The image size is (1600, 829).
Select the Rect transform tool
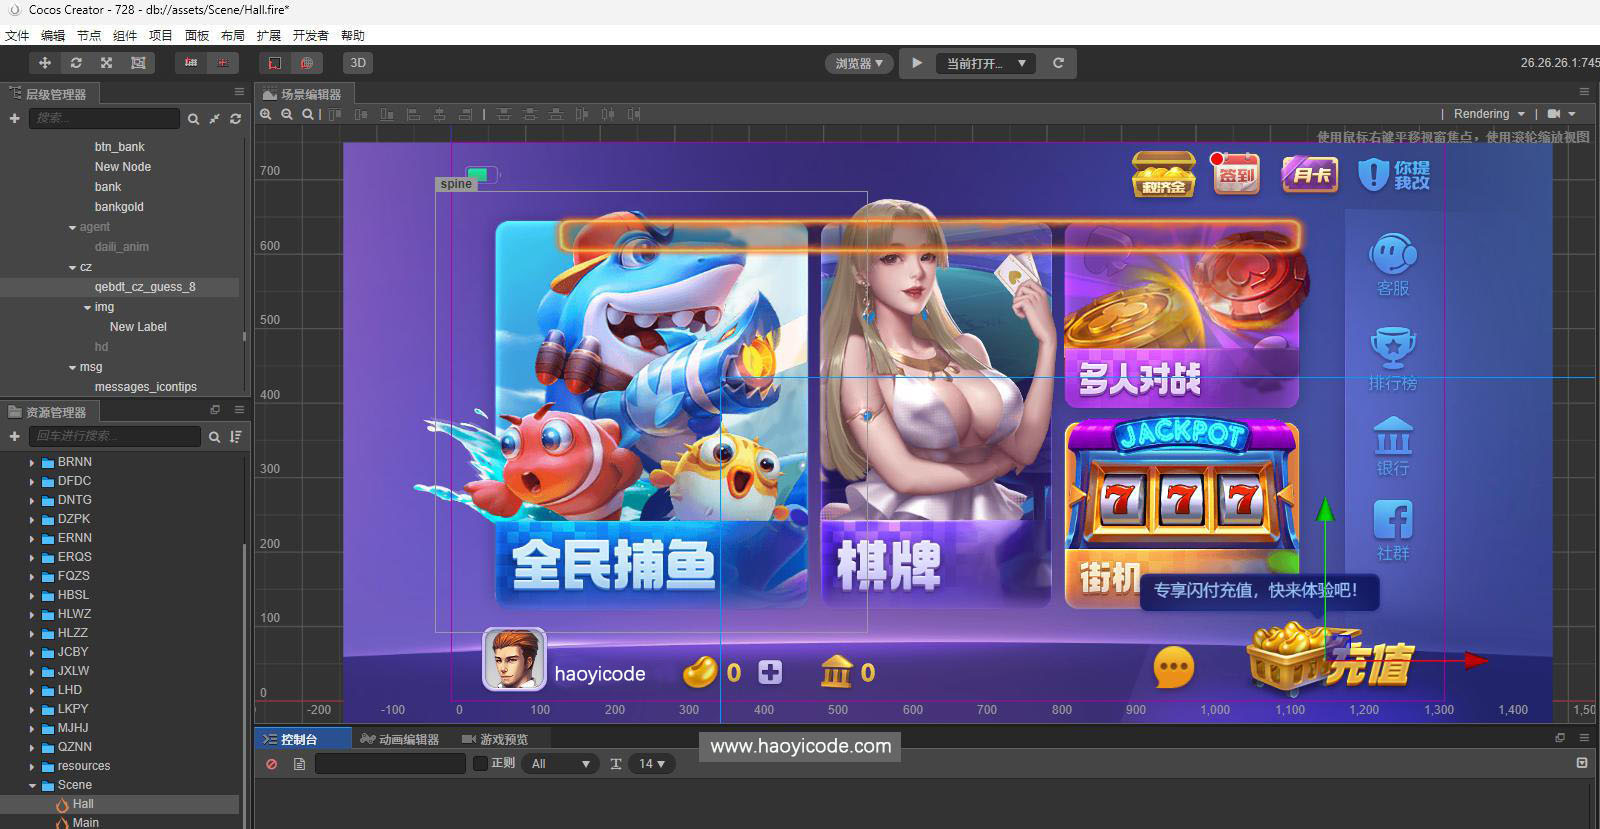138,62
